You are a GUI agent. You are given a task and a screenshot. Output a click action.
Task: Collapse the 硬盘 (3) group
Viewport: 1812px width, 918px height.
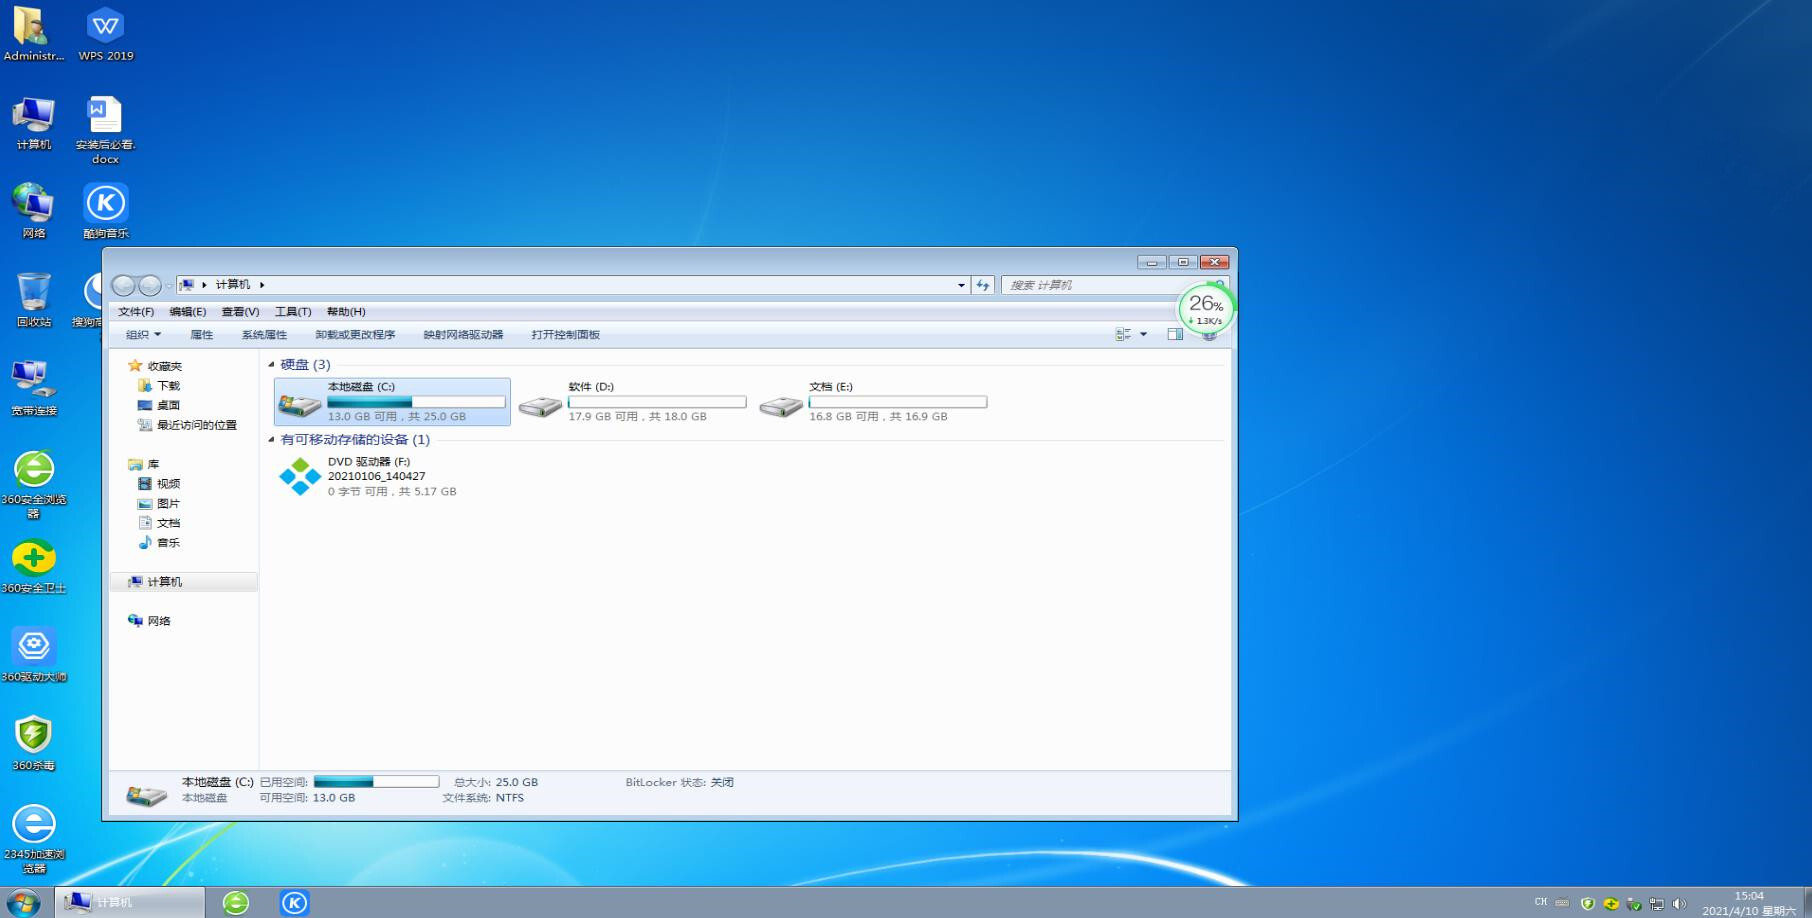[271, 364]
